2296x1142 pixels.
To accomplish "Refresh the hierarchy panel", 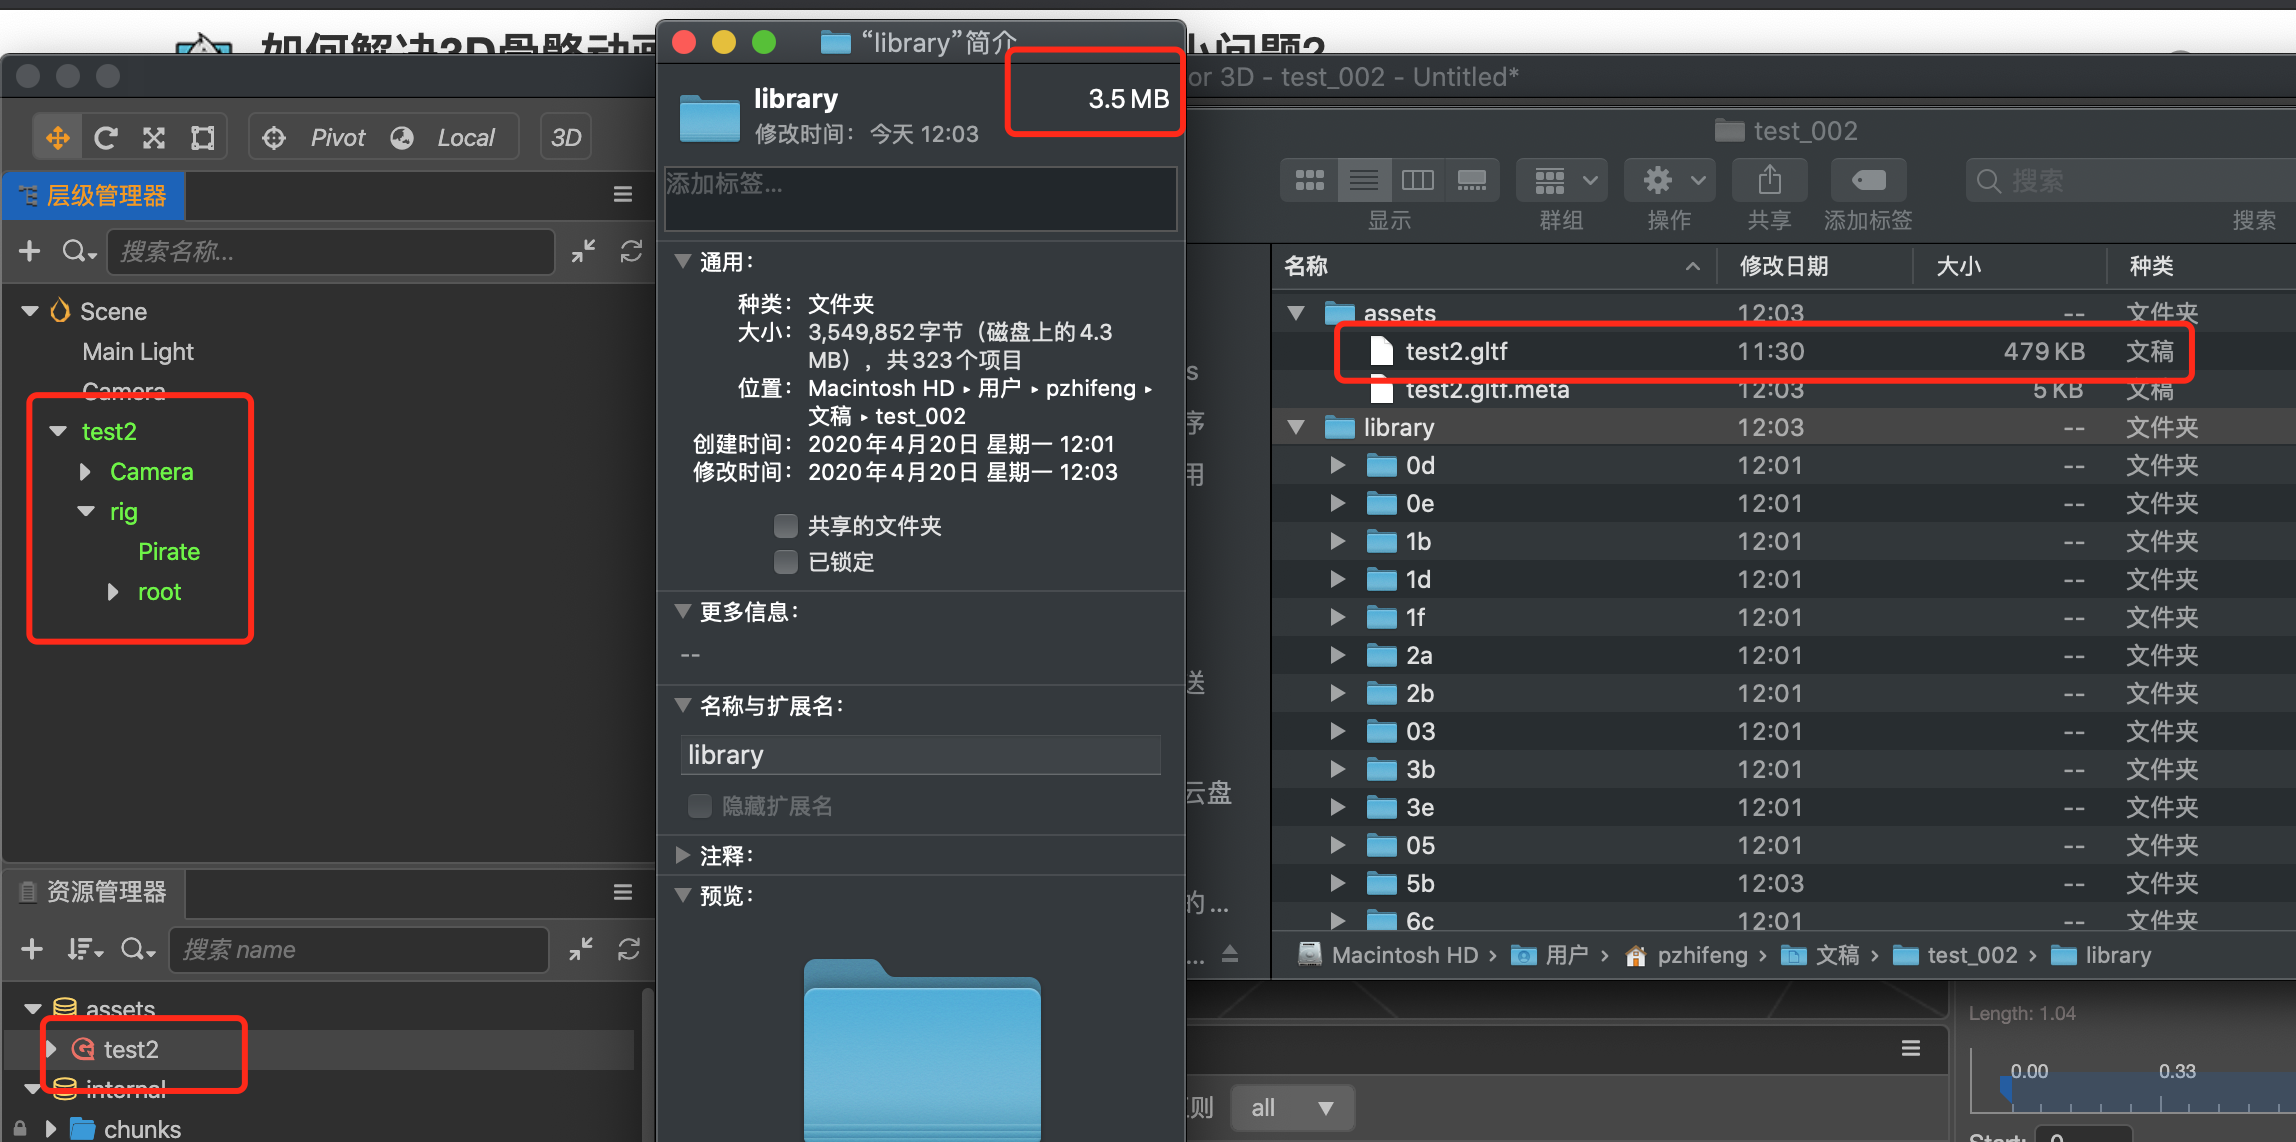I will [631, 251].
